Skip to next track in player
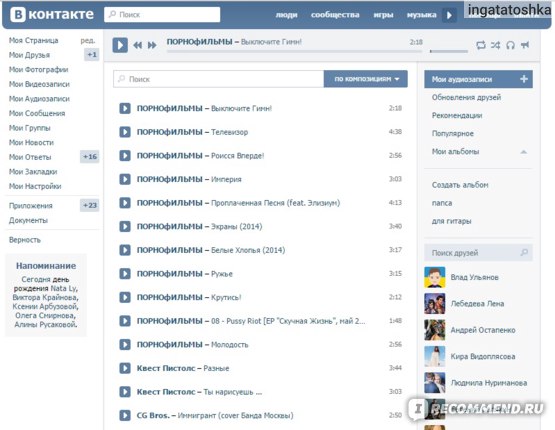The height and width of the screenshot is (430, 555). click(152, 45)
